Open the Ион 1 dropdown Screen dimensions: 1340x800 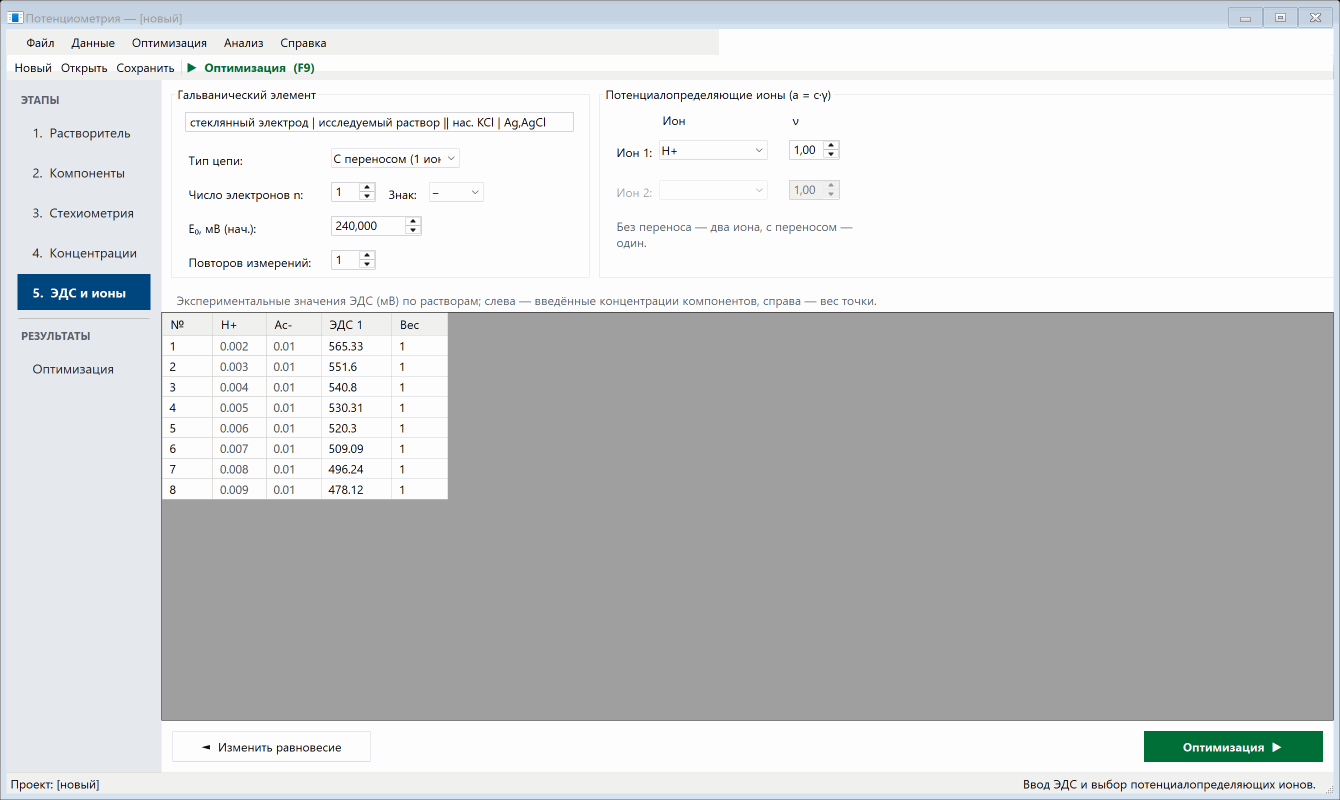(713, 150)
